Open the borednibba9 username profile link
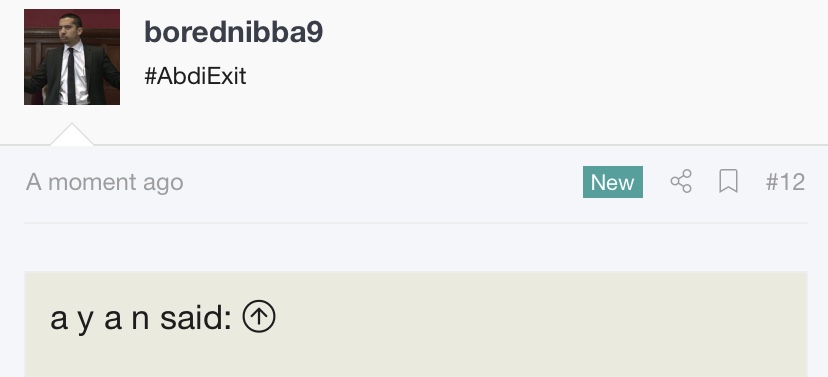 tap(233, 32)
